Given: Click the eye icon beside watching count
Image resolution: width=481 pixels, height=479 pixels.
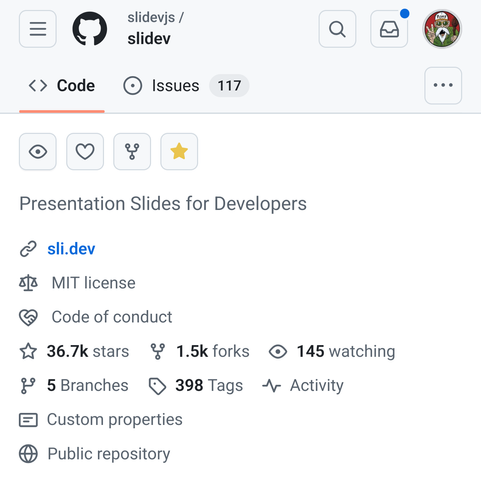Looking at the screenshot, I should click(x=278, y=352).
